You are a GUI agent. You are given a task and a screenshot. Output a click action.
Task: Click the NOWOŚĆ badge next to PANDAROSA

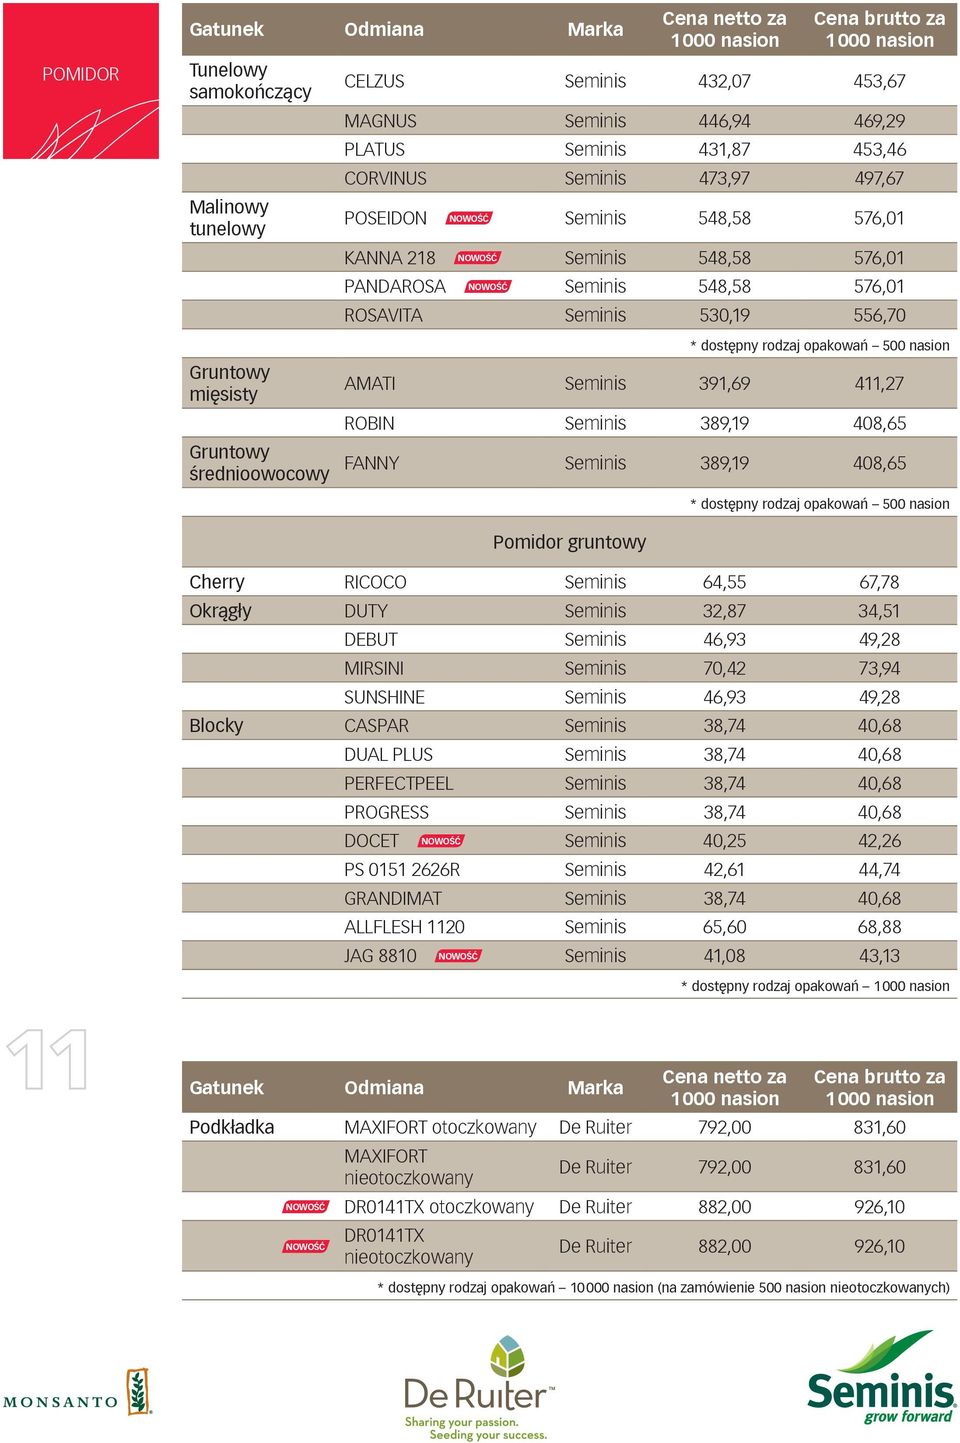point(488,287)
